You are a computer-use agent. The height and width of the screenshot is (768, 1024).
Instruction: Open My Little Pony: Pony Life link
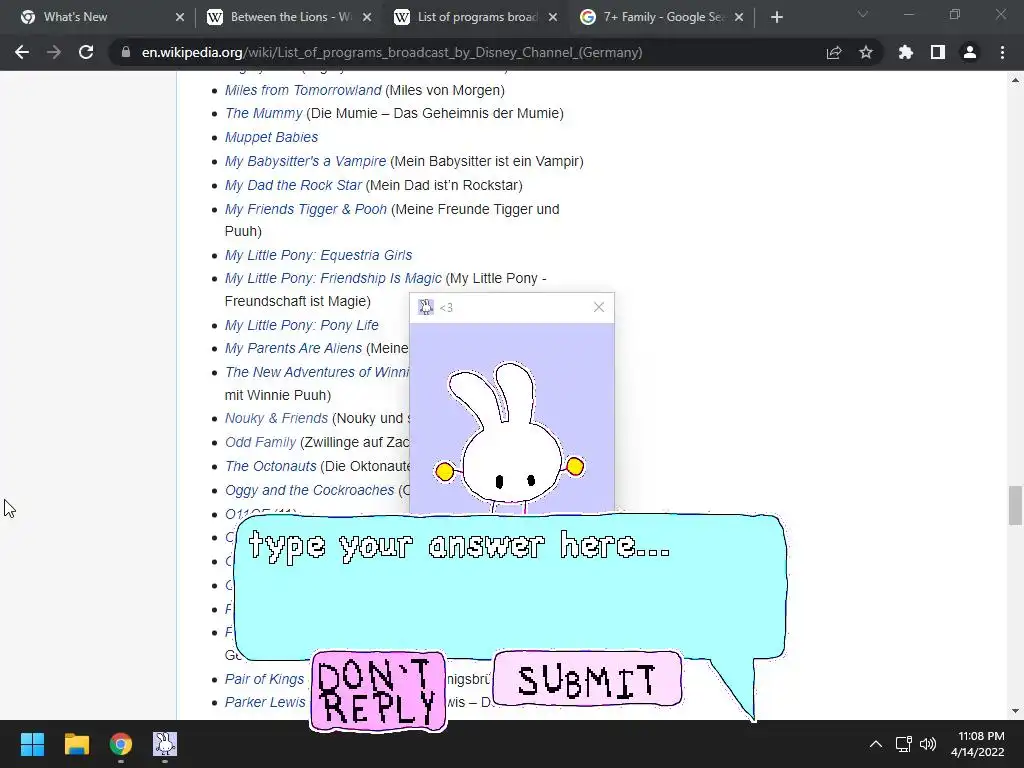(301, 325)
